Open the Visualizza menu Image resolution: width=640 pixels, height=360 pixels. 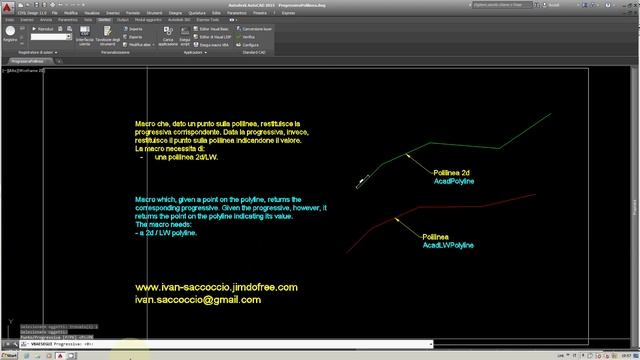(x=92, y=13)
